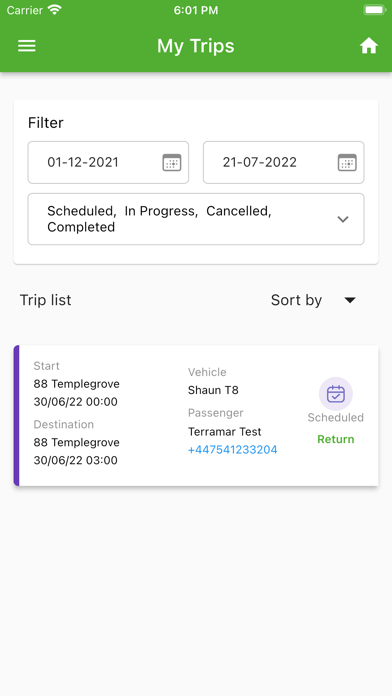Viewport: 392px width, 696px height.
Task: Tap the Wi-Fi icon in status bar
Action: click(x=55, y=10)
